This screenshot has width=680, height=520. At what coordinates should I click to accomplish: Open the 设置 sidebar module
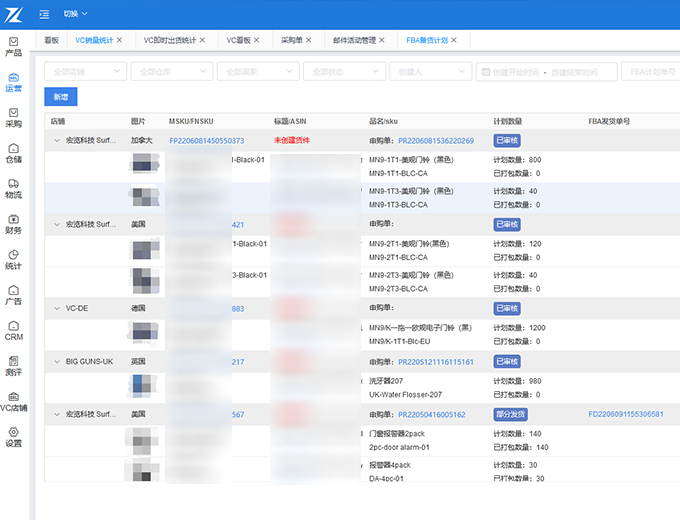pyautogui.click(x=13, y=438)
